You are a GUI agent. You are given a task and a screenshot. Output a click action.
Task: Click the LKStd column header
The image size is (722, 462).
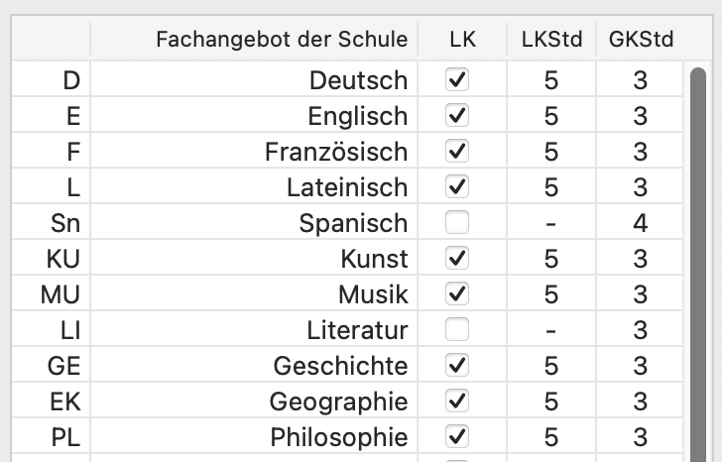(x=550, y=39)
